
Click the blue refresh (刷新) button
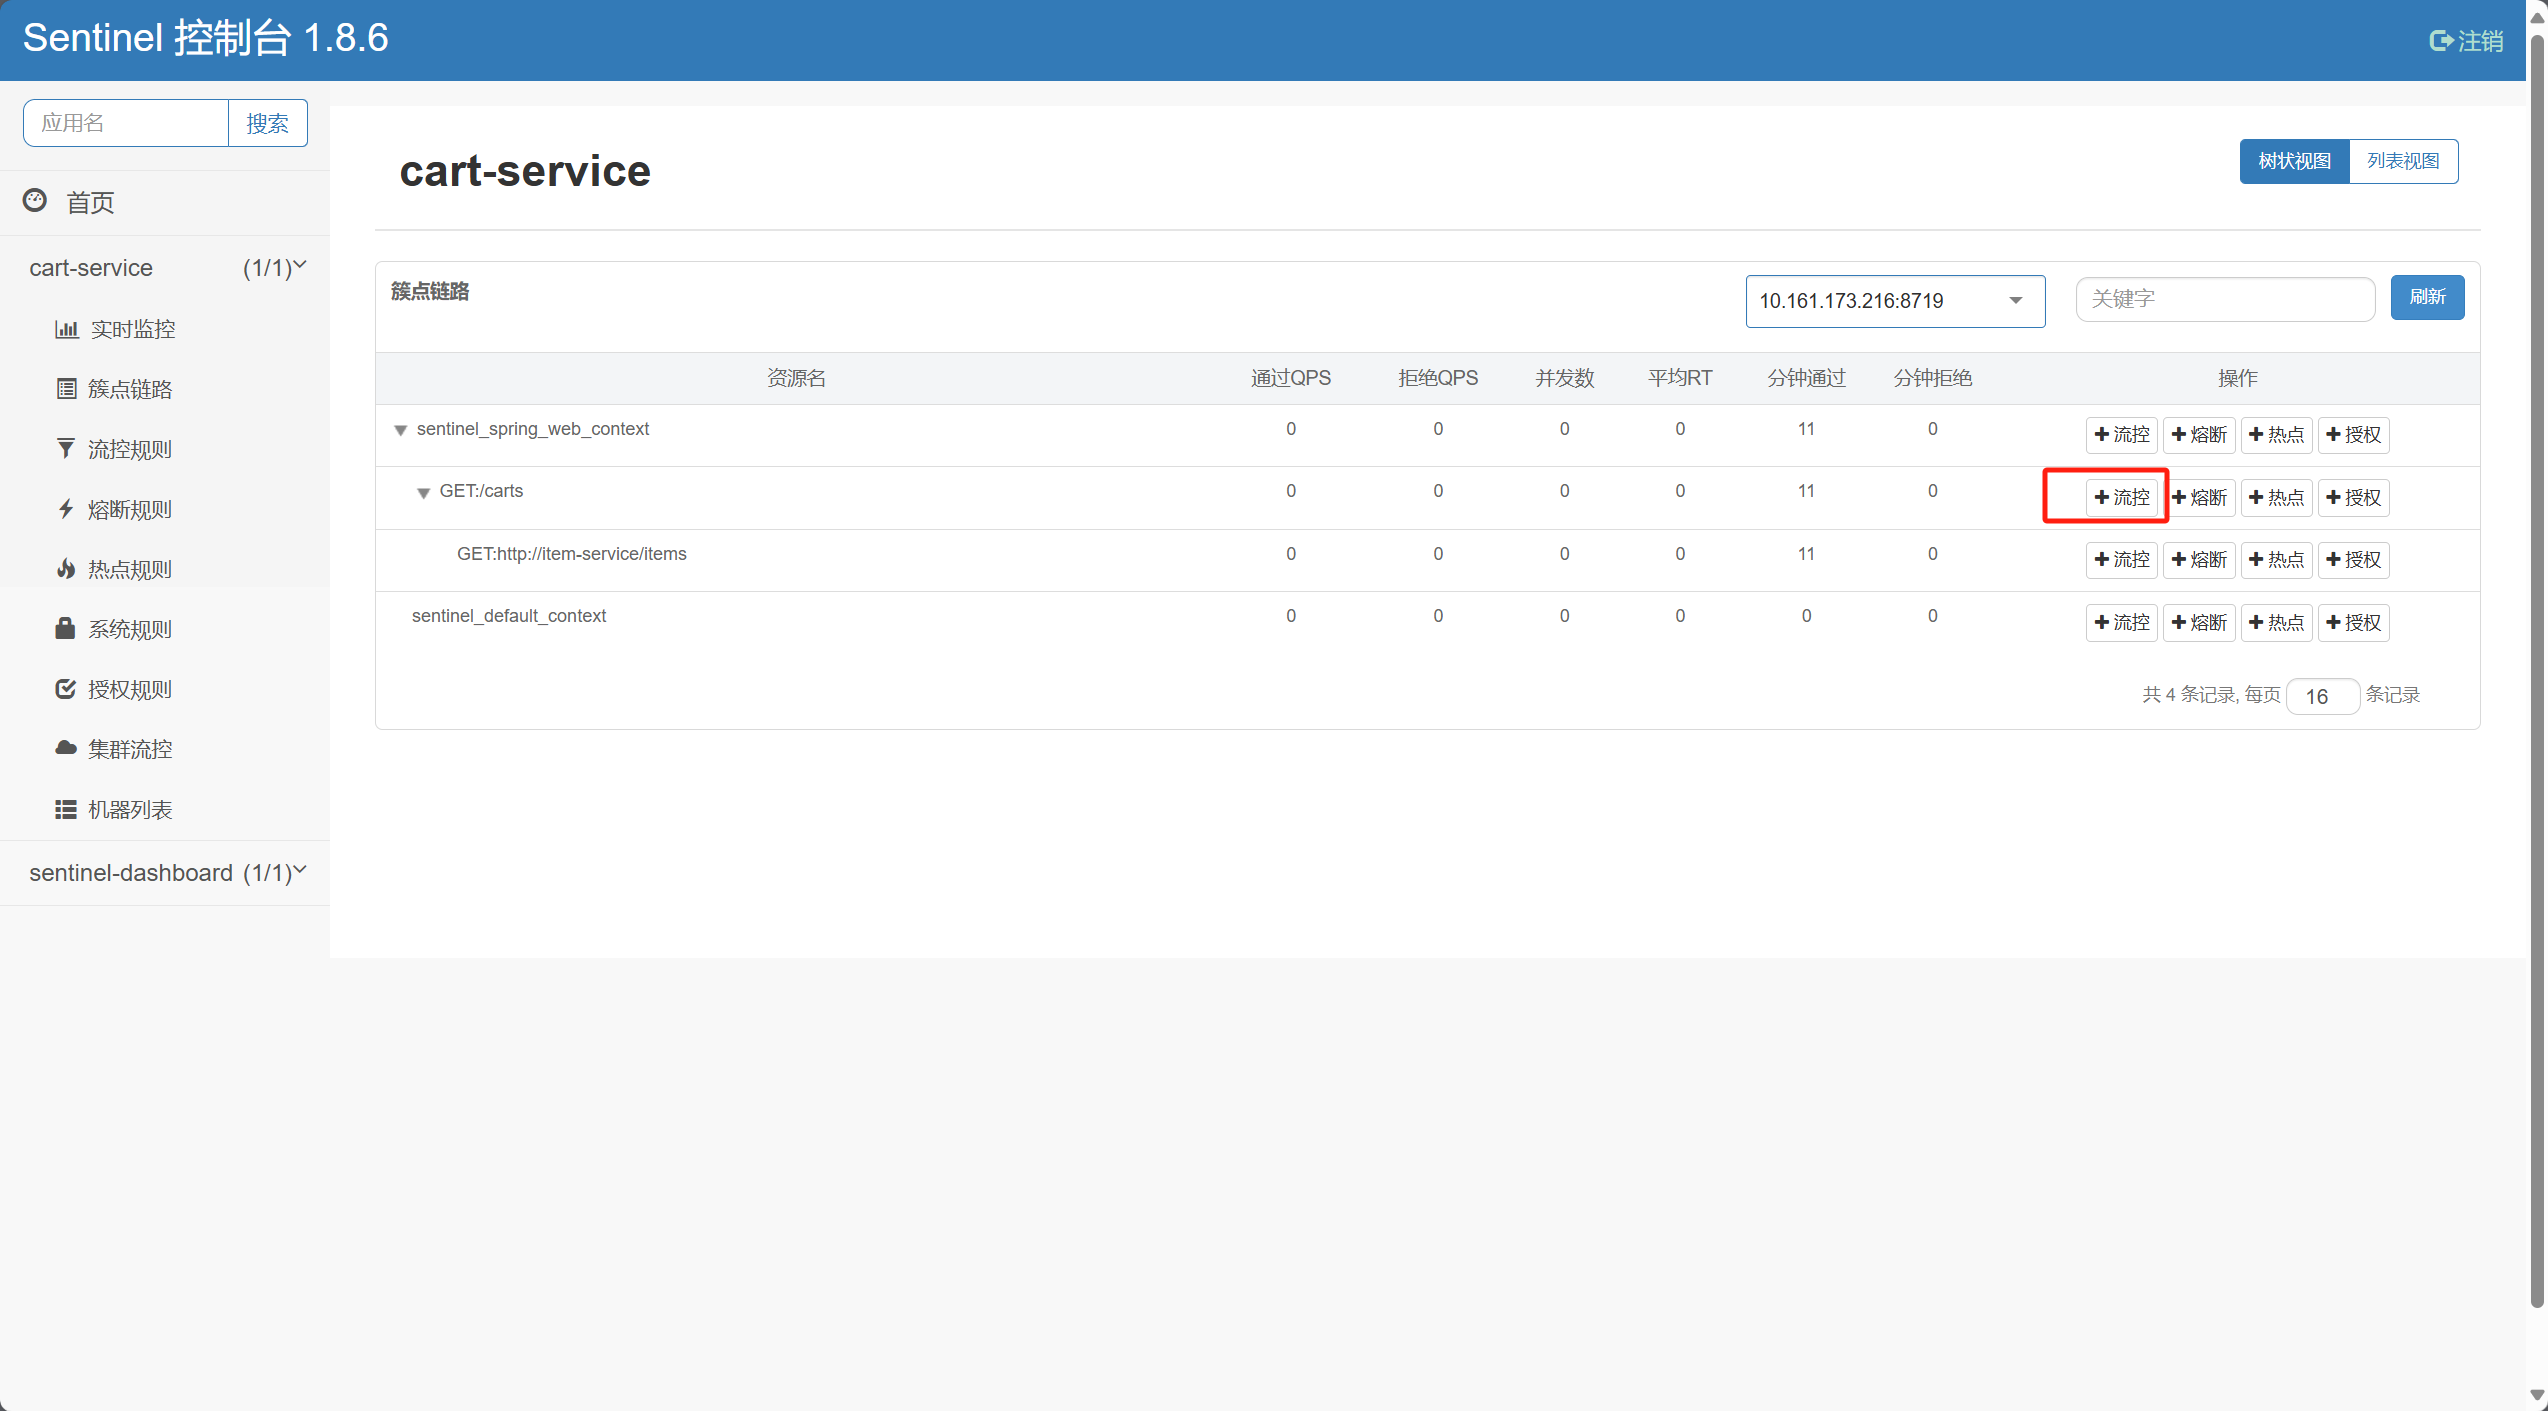coord(2427,297)
